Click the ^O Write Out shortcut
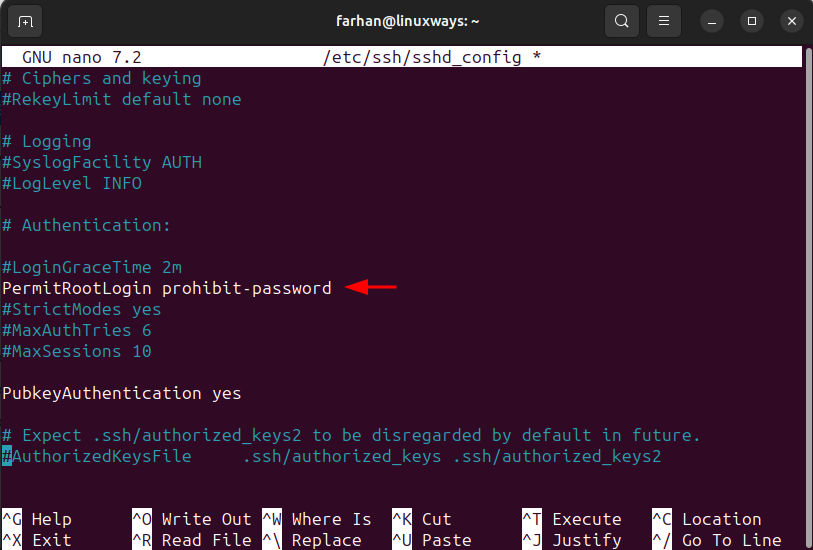Screen dimensions: 813x550 tap(192, 519)
